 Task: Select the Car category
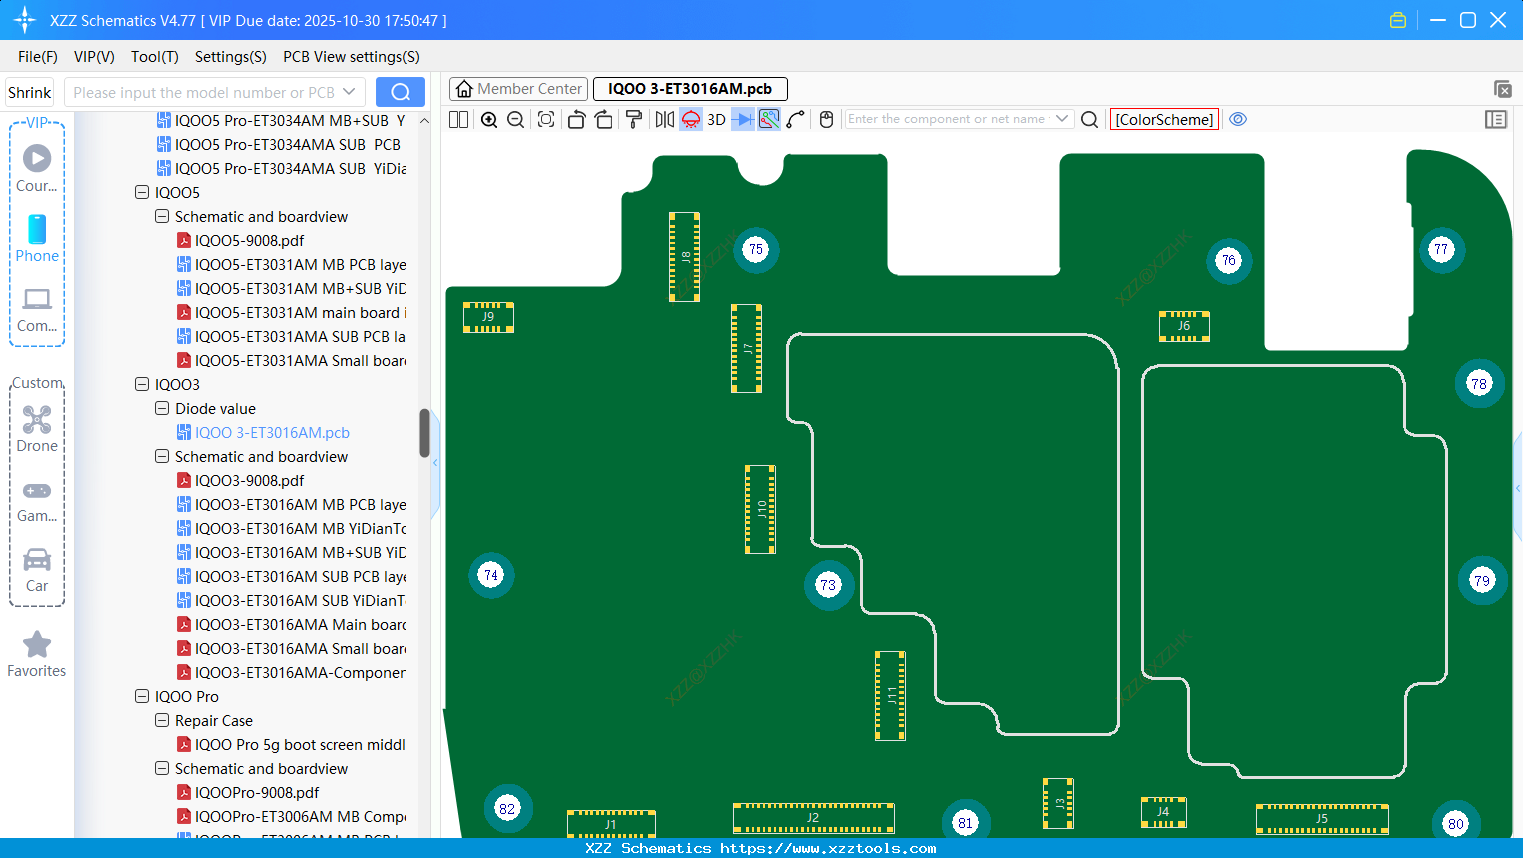tap(37, 569)
